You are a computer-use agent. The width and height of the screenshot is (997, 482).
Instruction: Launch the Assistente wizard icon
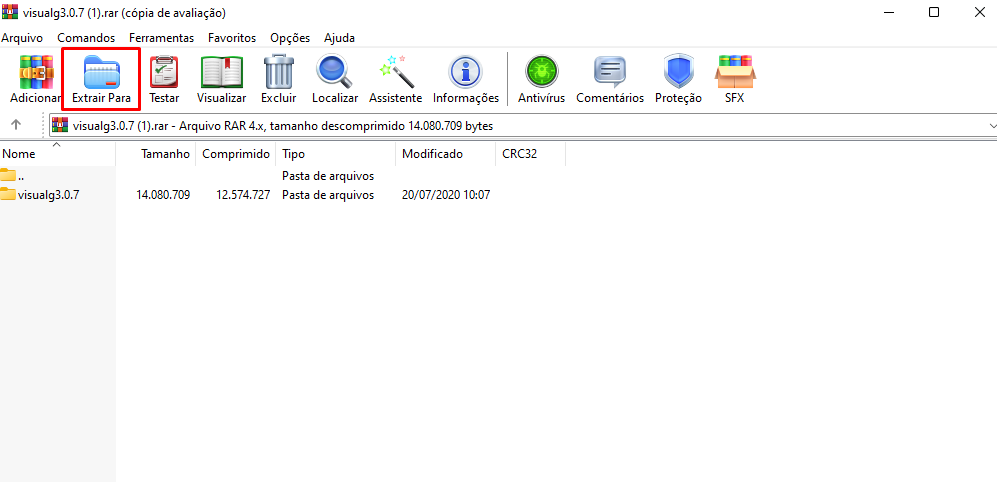tap(395, 71)
